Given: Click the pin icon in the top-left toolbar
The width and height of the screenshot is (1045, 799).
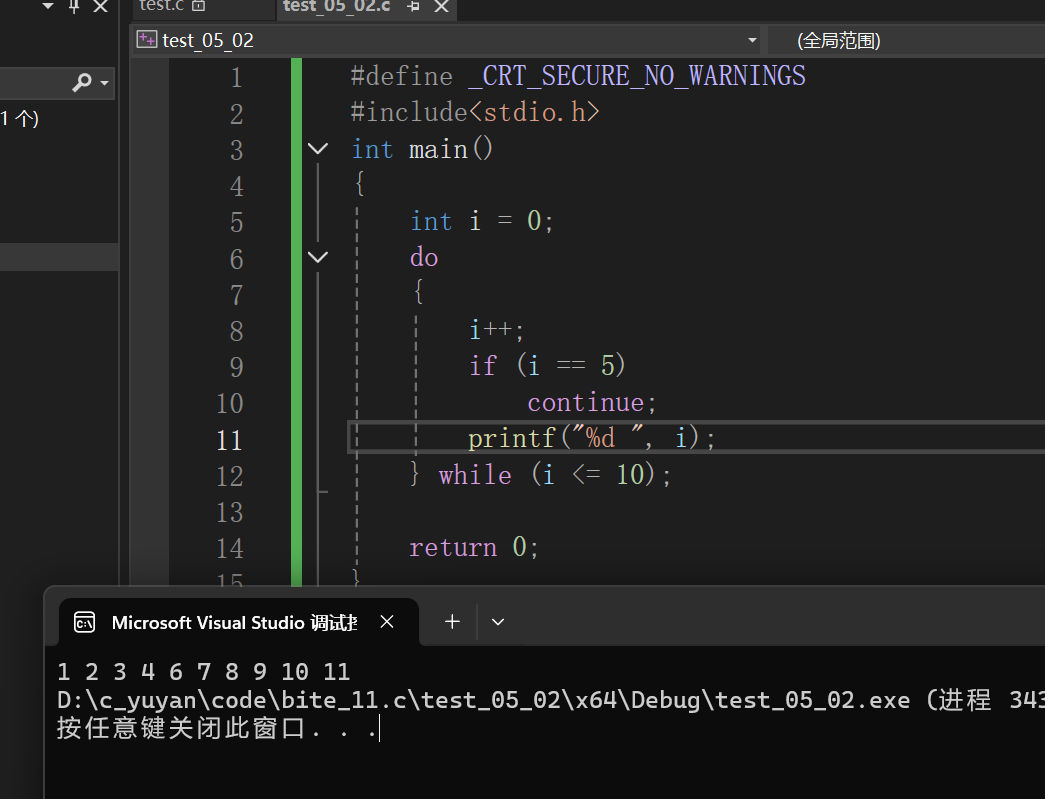Looking at the screenshot, I should click(x=72, y=6).
